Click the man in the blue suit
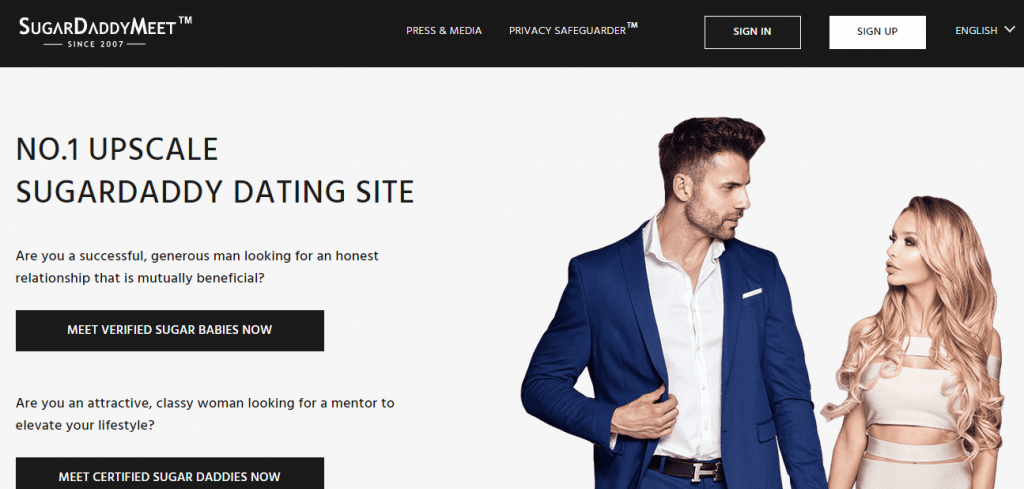 tap(673, 307)
